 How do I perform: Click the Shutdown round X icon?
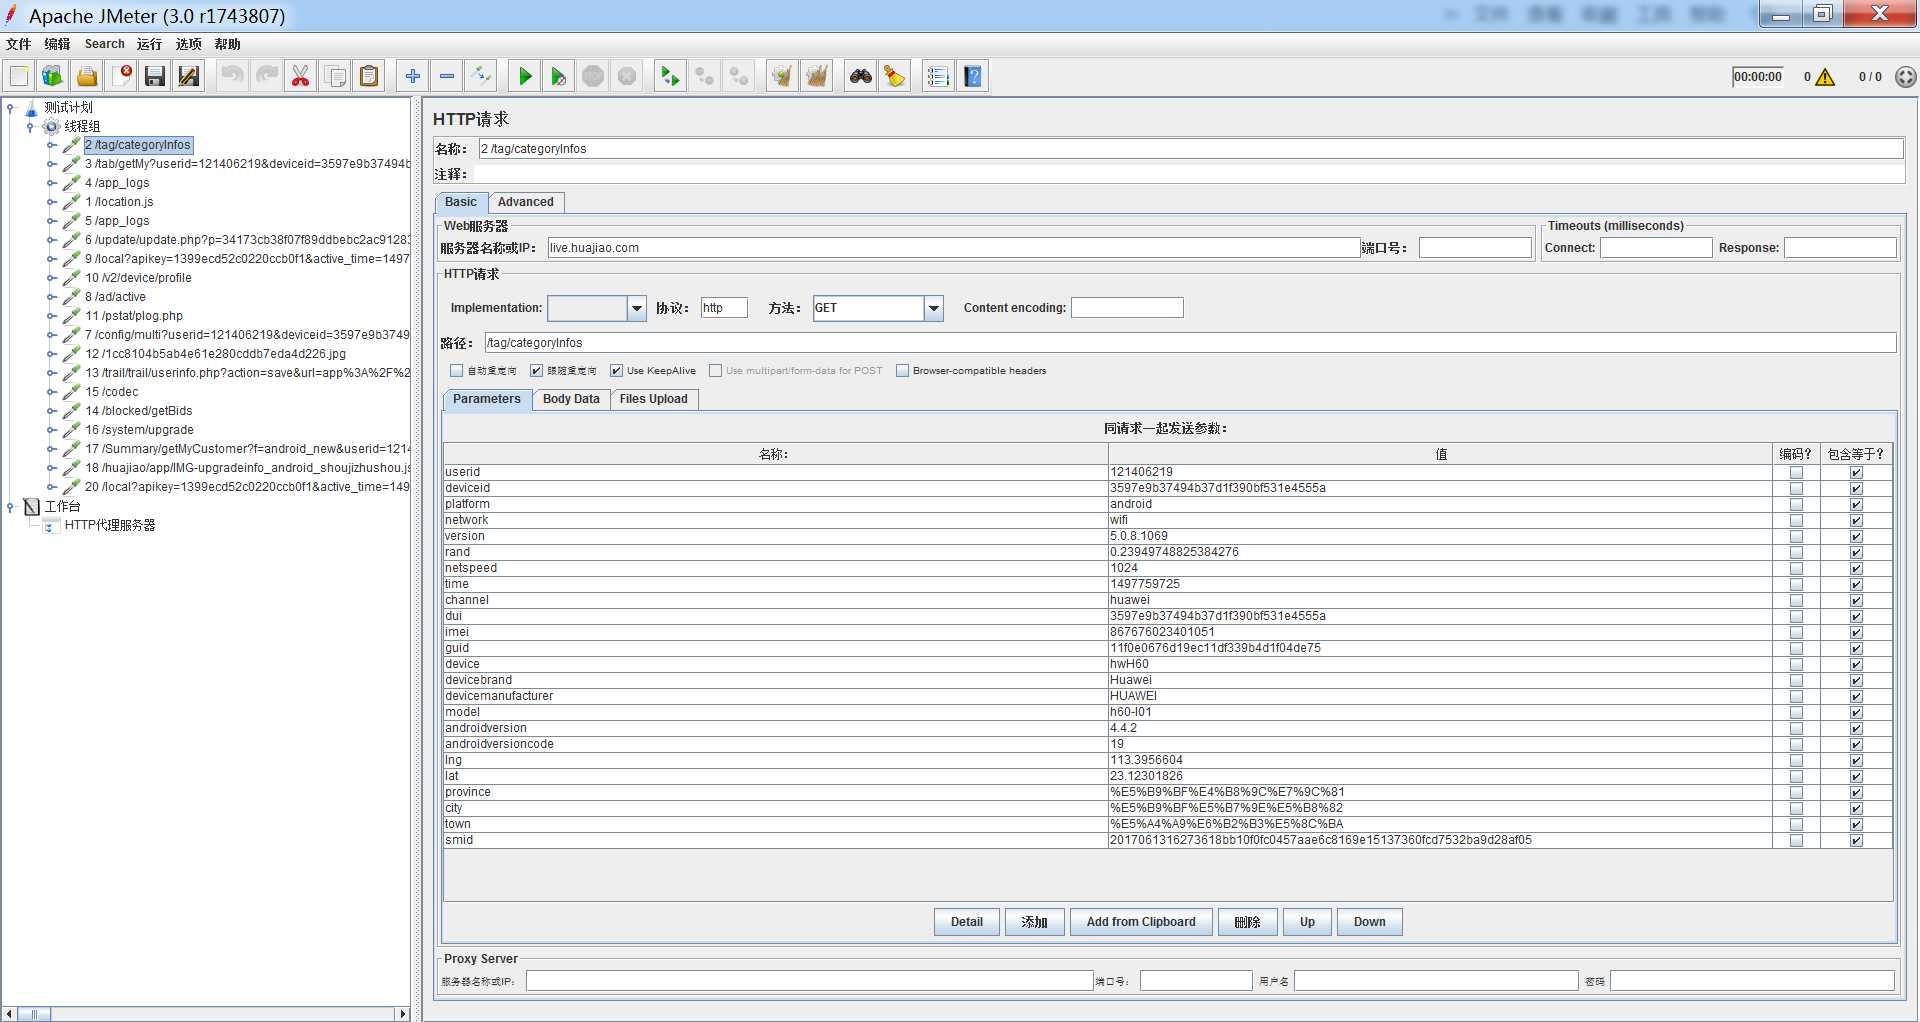[627, 76]
